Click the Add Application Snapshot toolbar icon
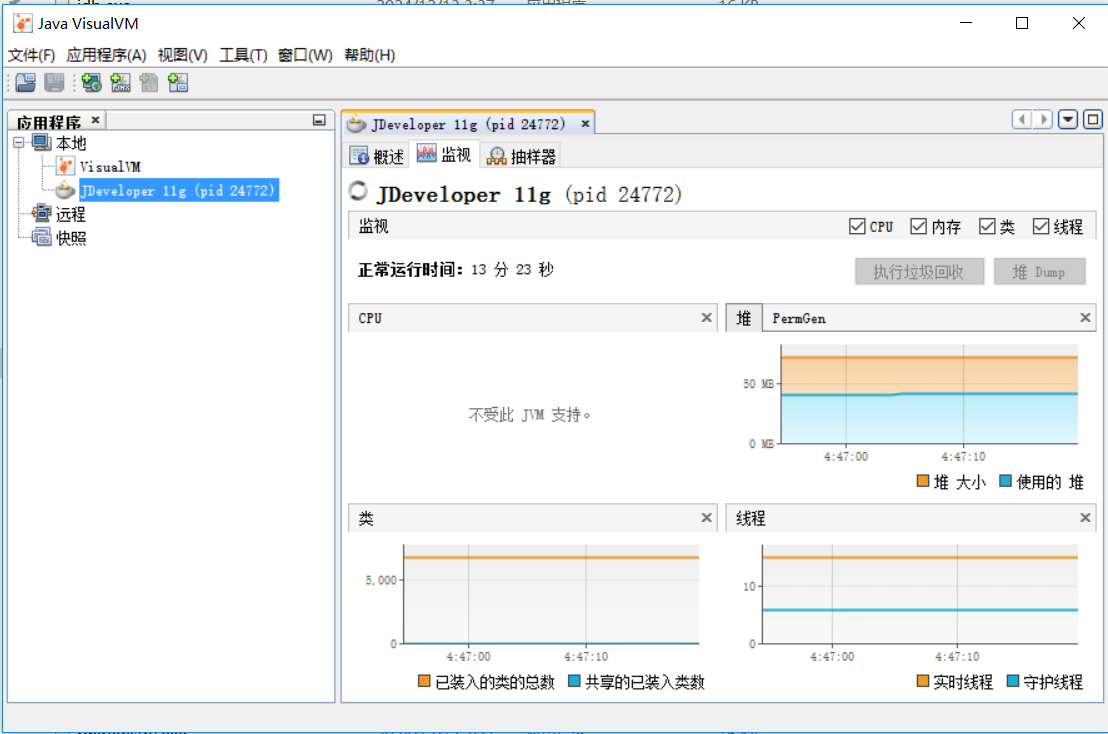This screenshot has height=734, width=1108. tap(177, 83)
